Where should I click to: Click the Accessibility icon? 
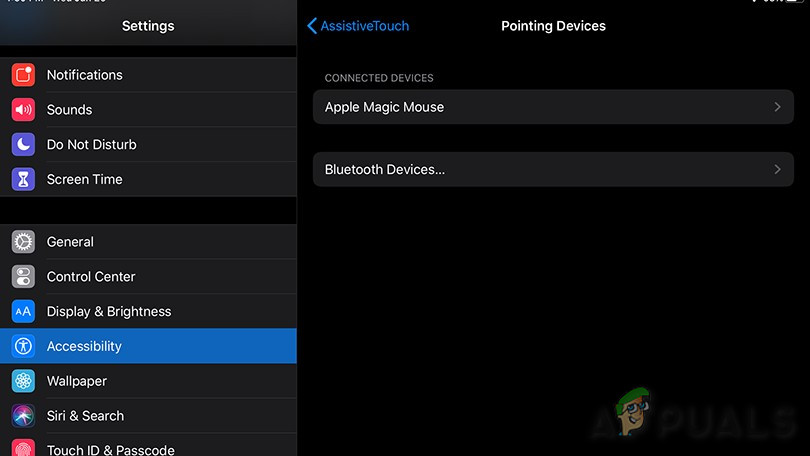point(23,347)
